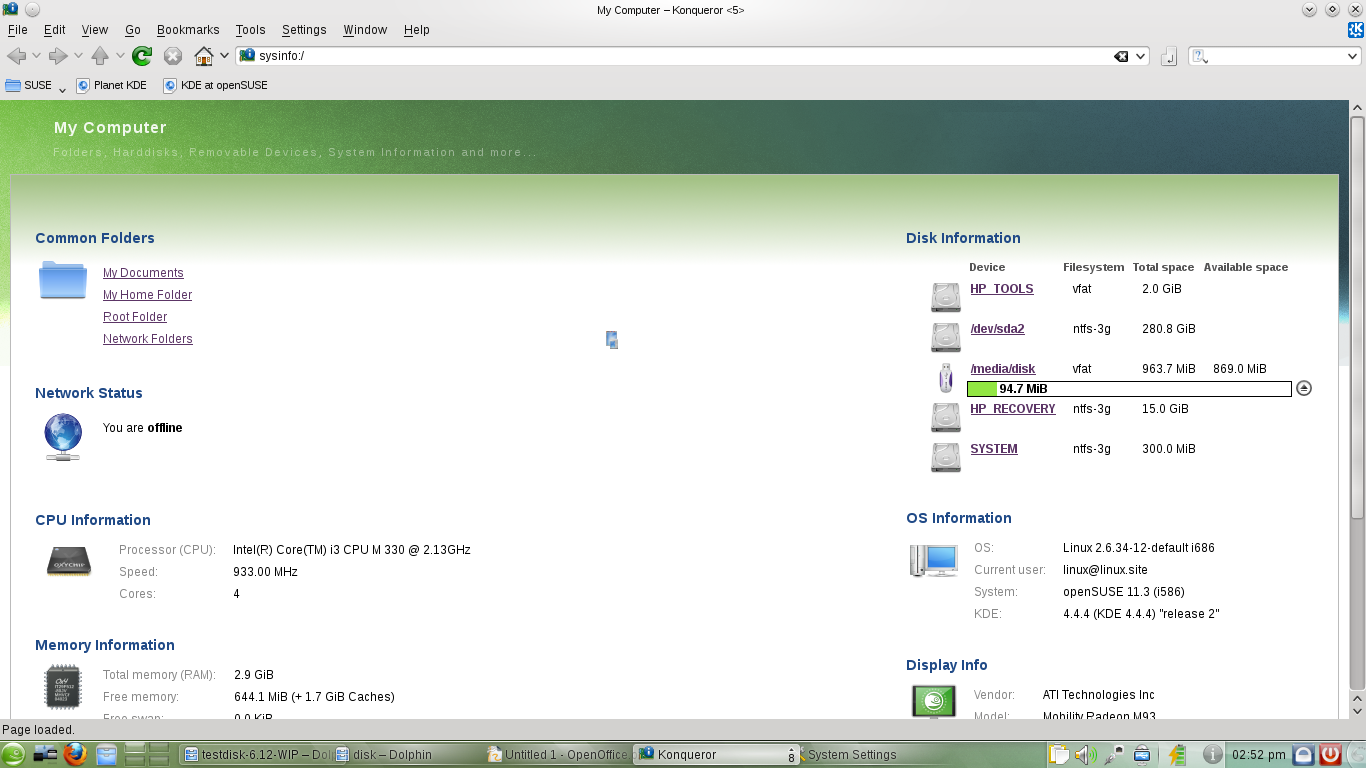The width and height of the screenshot is (1366, 768).
Task: Open the My Home Folder link
Action: coord(147,295)
